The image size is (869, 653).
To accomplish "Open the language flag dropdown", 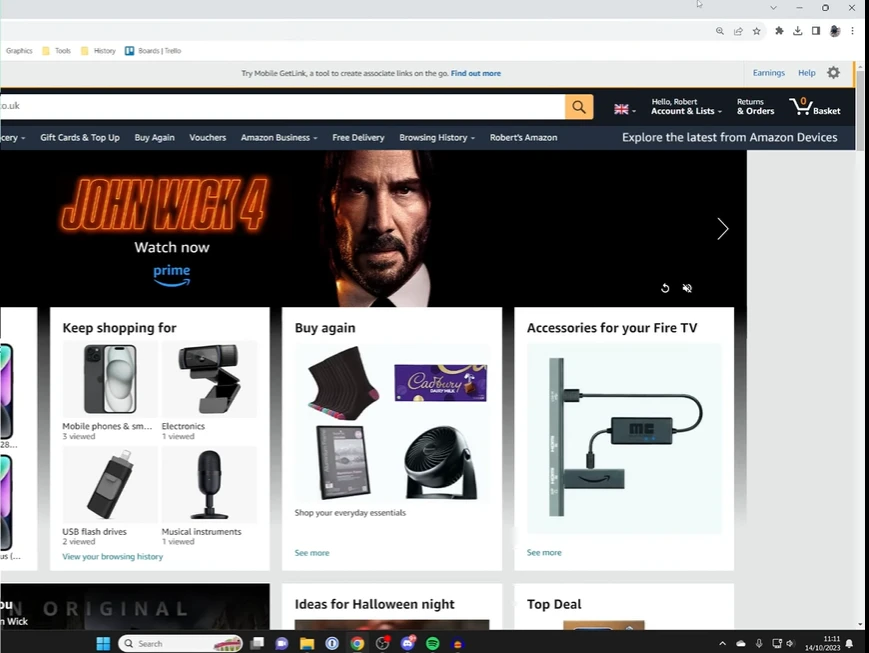I will [625, 109].
